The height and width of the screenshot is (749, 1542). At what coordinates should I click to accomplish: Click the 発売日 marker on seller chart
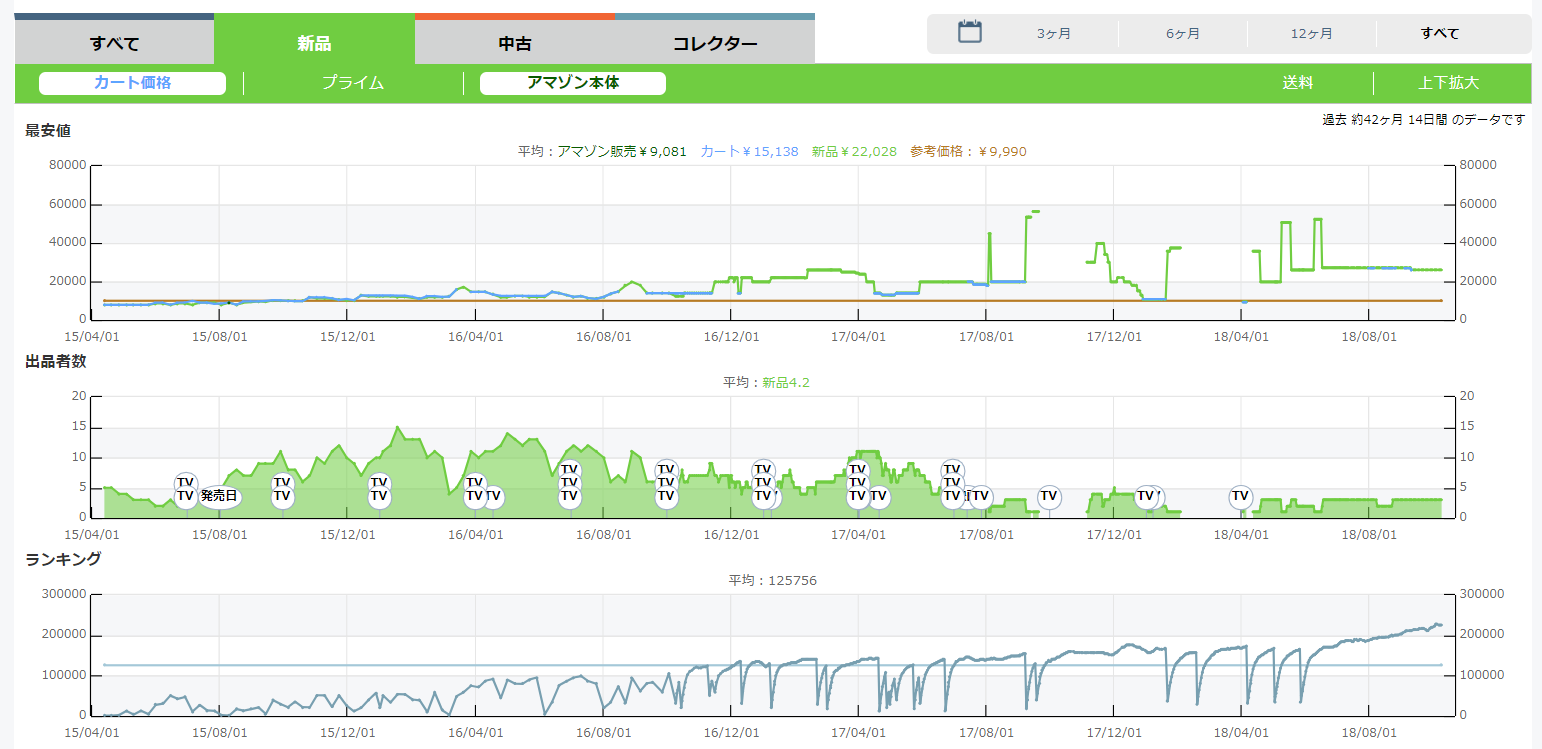219,496
